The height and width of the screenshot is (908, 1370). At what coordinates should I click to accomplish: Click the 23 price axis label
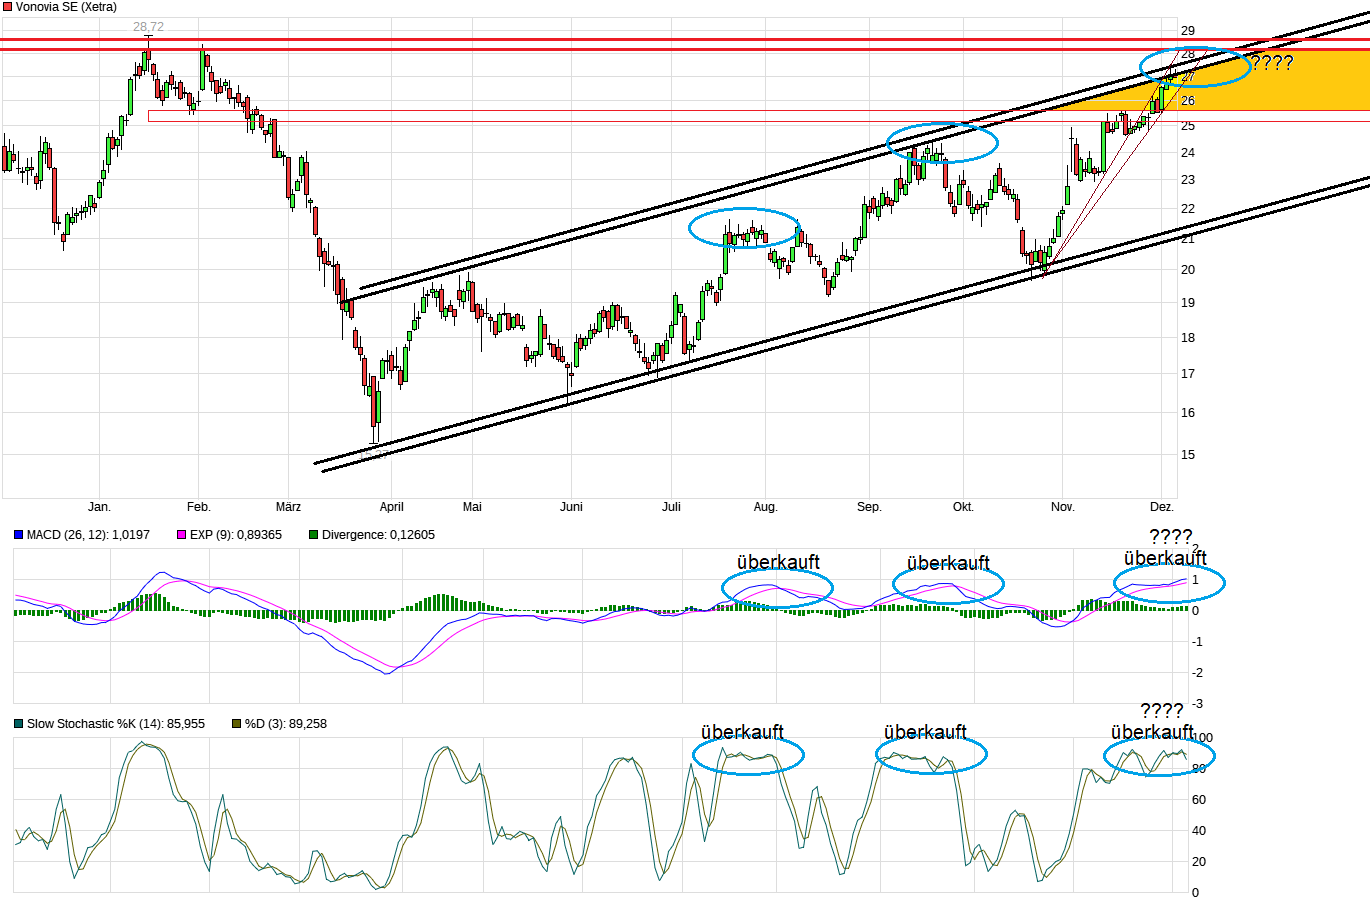click(x=1187, y=180)
